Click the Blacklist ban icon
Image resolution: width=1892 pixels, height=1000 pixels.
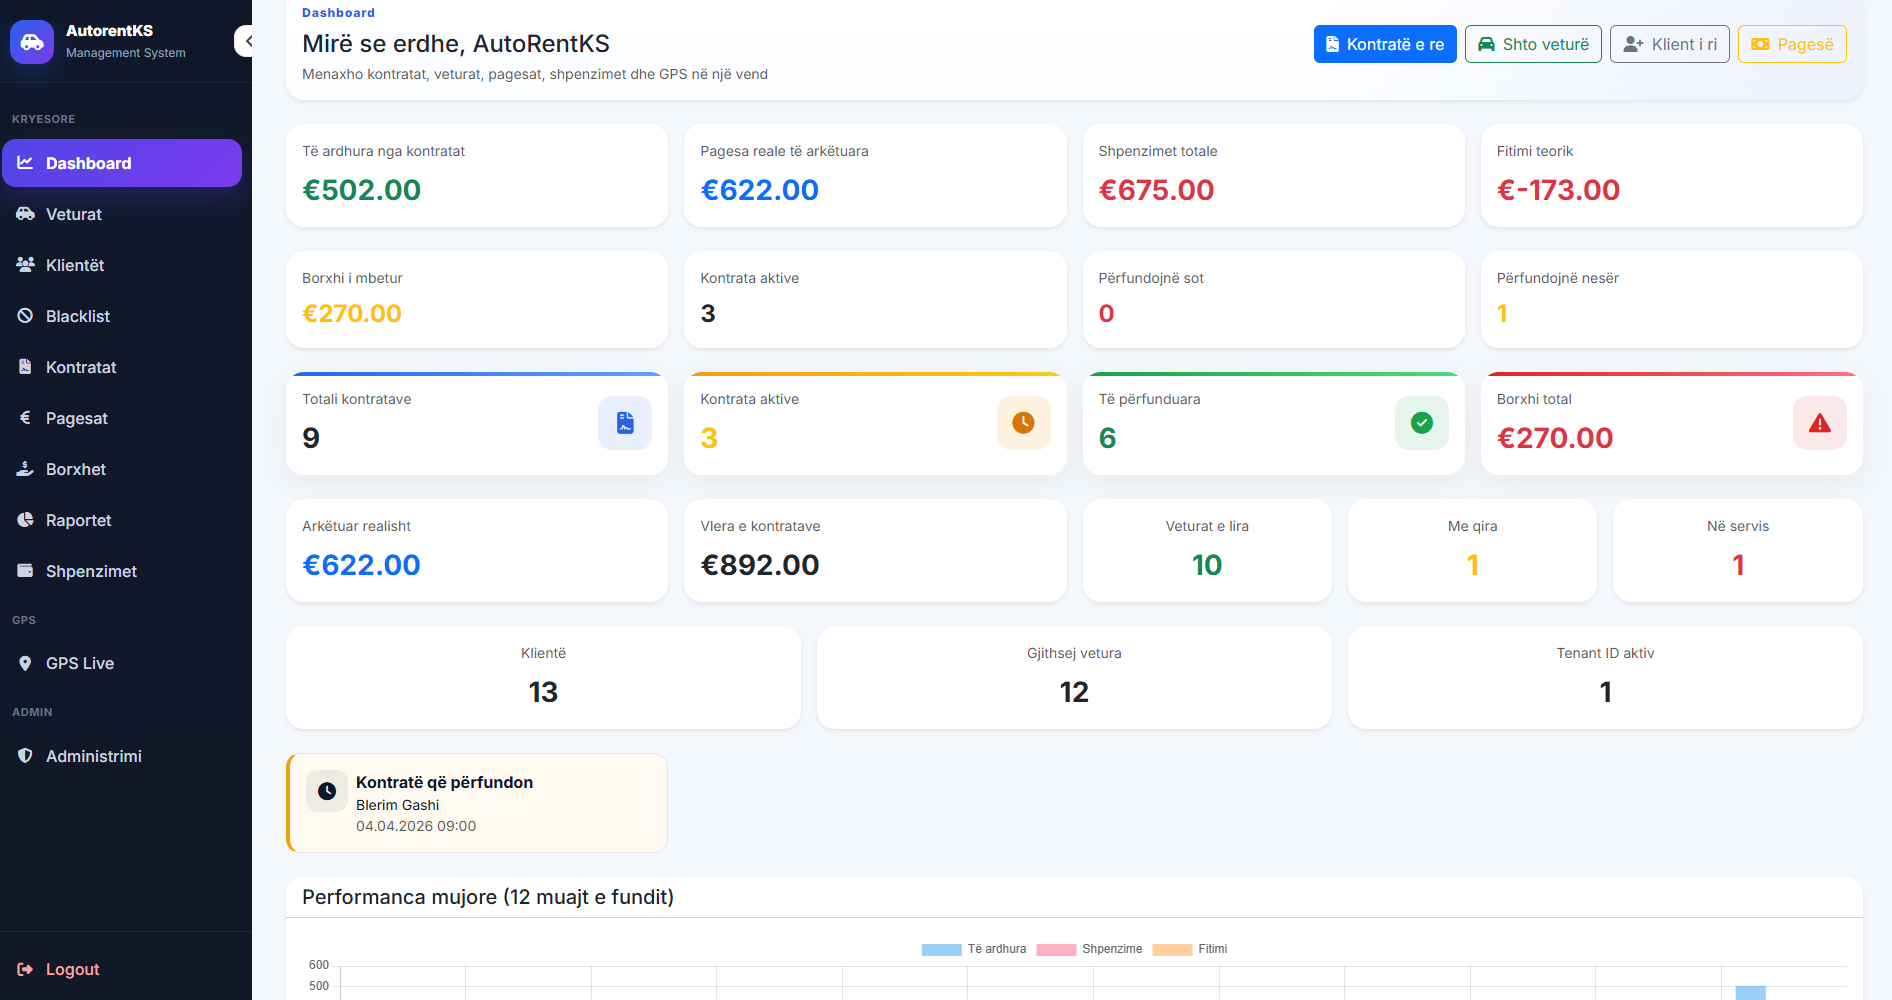[25, 315]
